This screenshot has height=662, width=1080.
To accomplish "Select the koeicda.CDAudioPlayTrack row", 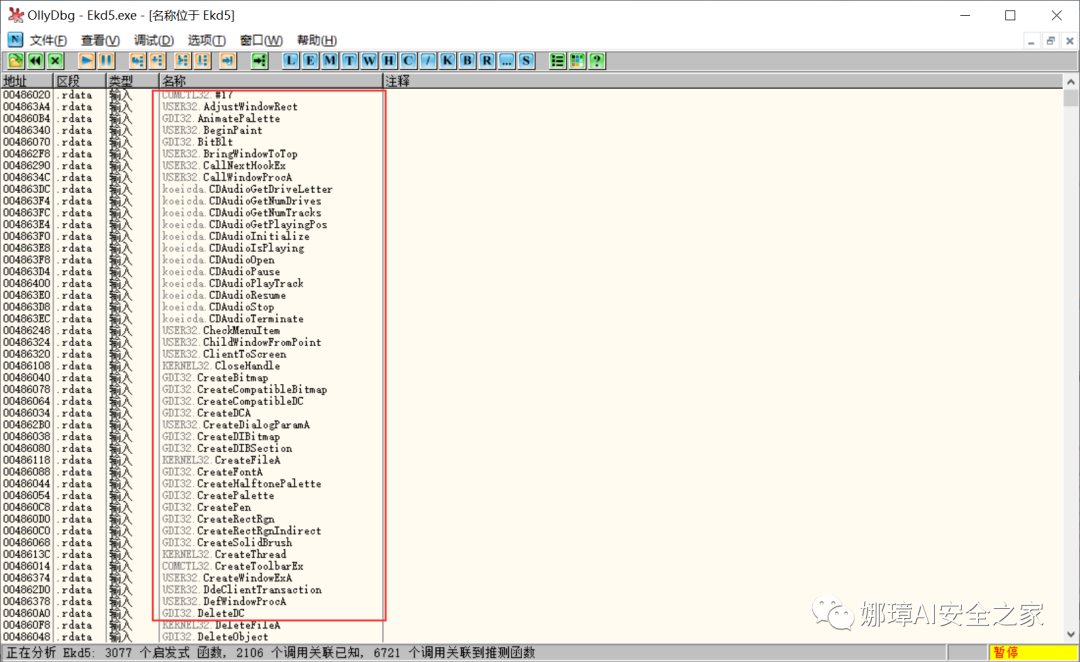I will (x=532, y=283).
